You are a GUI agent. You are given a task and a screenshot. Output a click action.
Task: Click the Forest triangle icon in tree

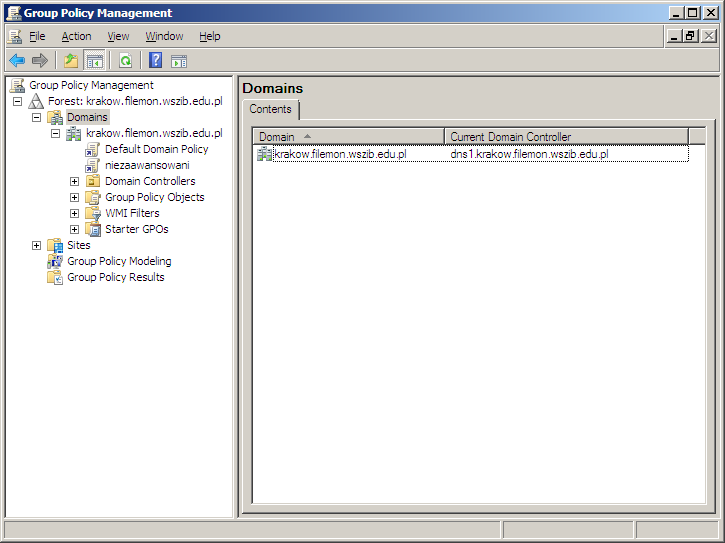(36, 101)
